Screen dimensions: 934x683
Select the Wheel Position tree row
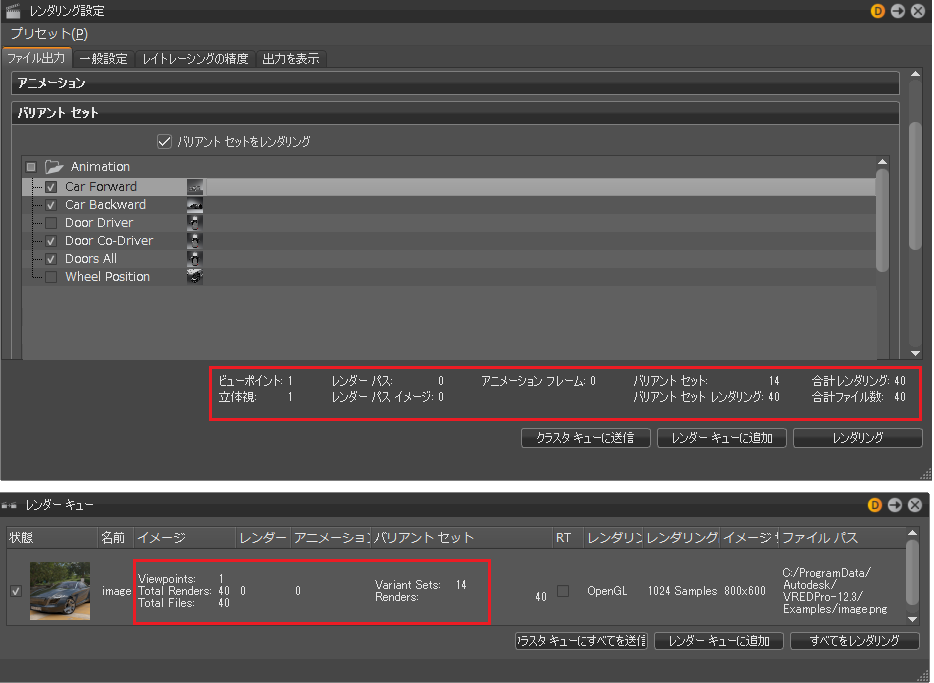pyautogui.click(x=449, y=277)
